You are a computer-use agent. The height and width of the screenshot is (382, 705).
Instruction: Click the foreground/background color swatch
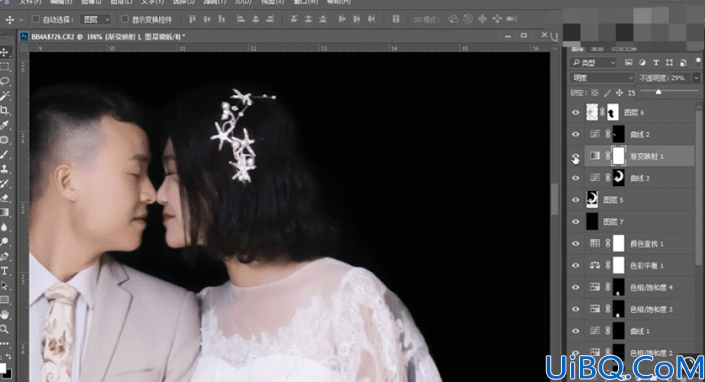tap(5, 371)
